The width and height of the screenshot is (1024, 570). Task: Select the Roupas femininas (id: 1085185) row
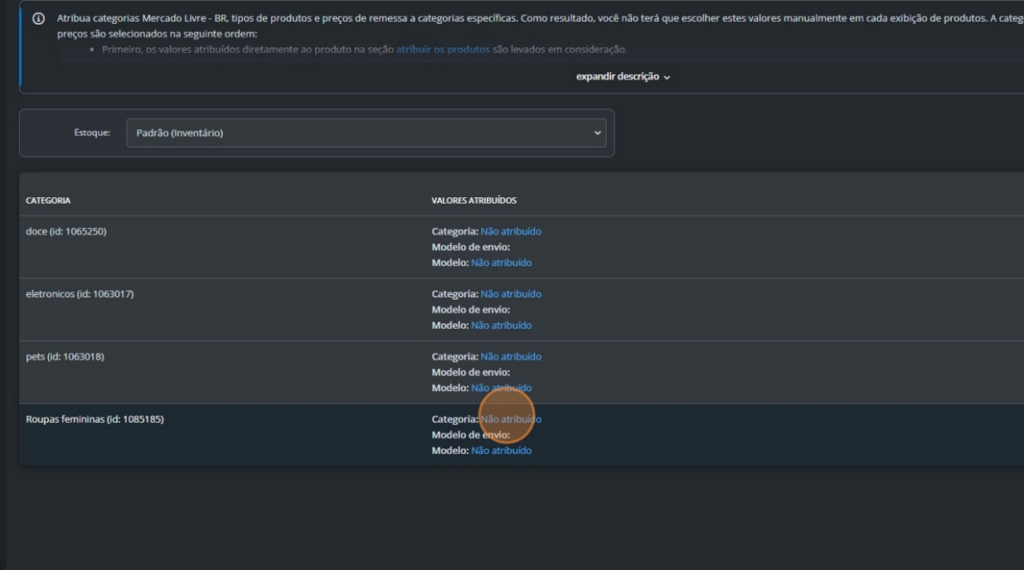(94, 419)
